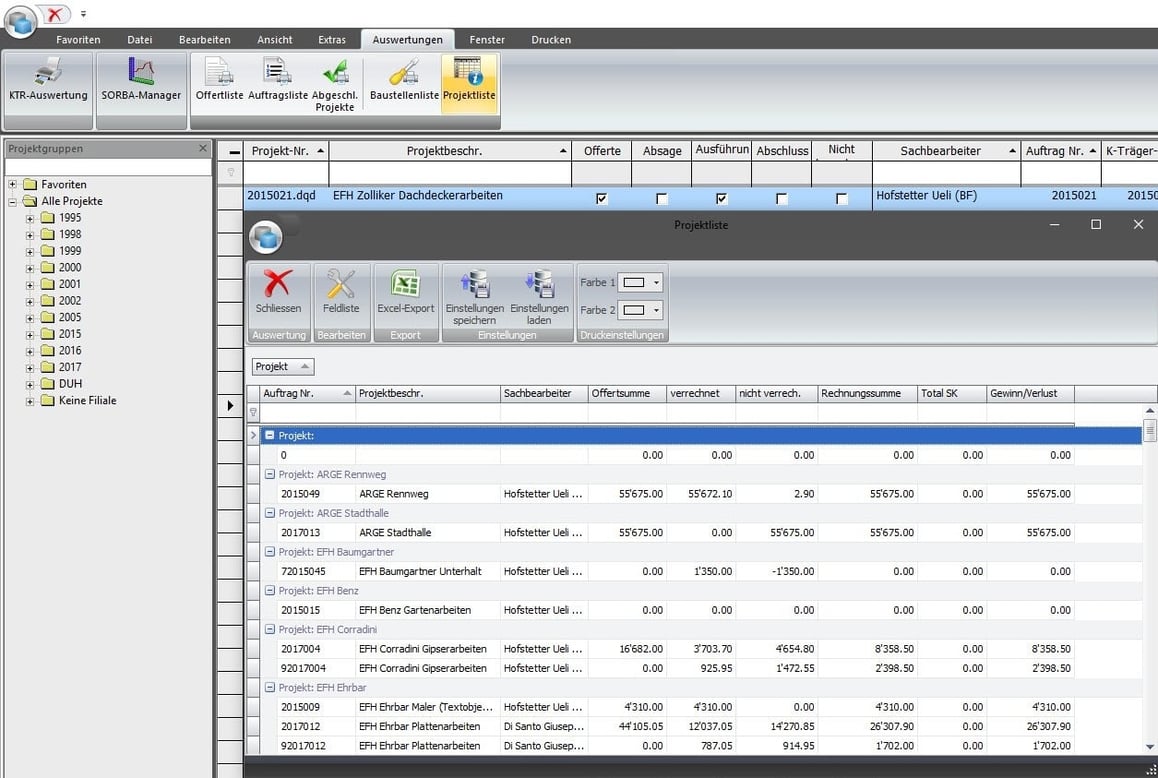Open the Farbe 2 color dropdown
The width and height of the screenshot is (1158, 778).
pyautogui.click(x=656, y=310)
